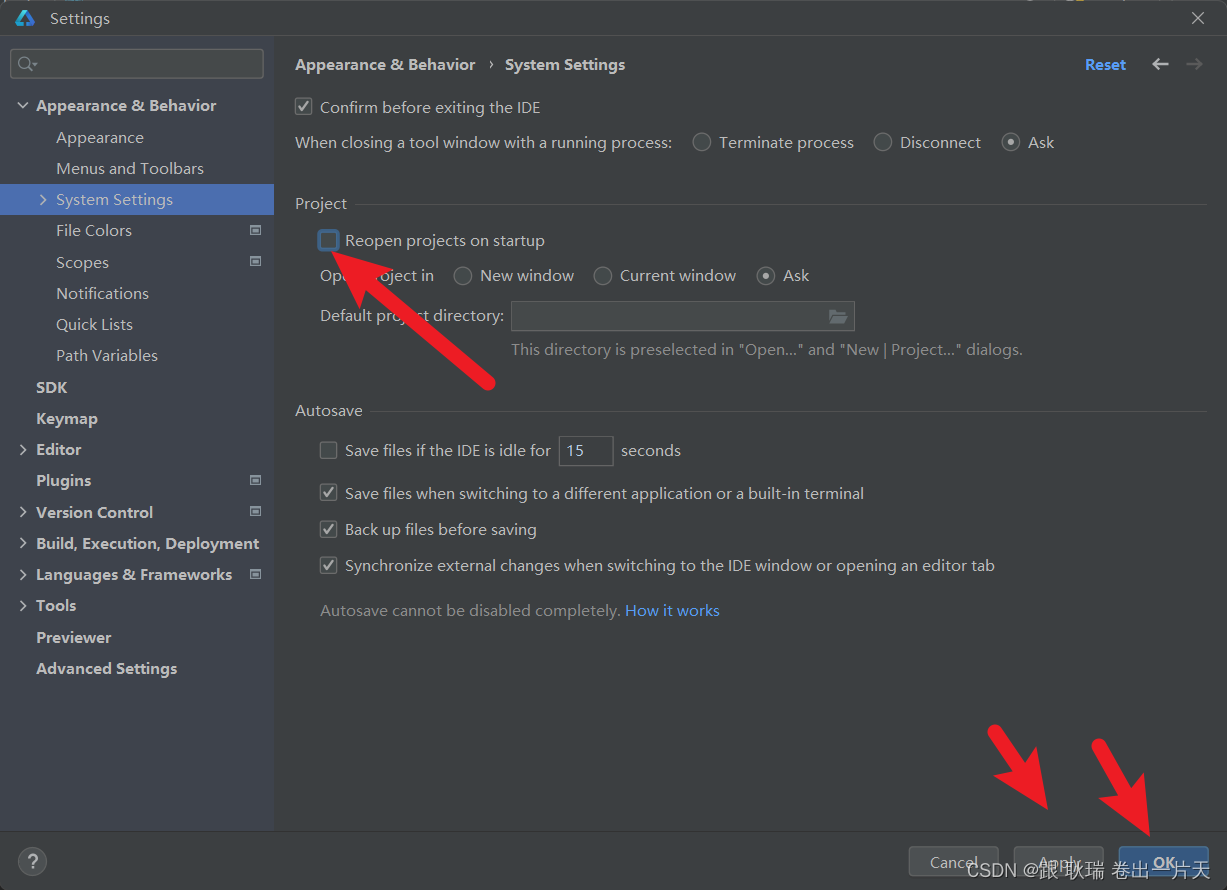Toggle Back up files before saving

tap(328, 529)
